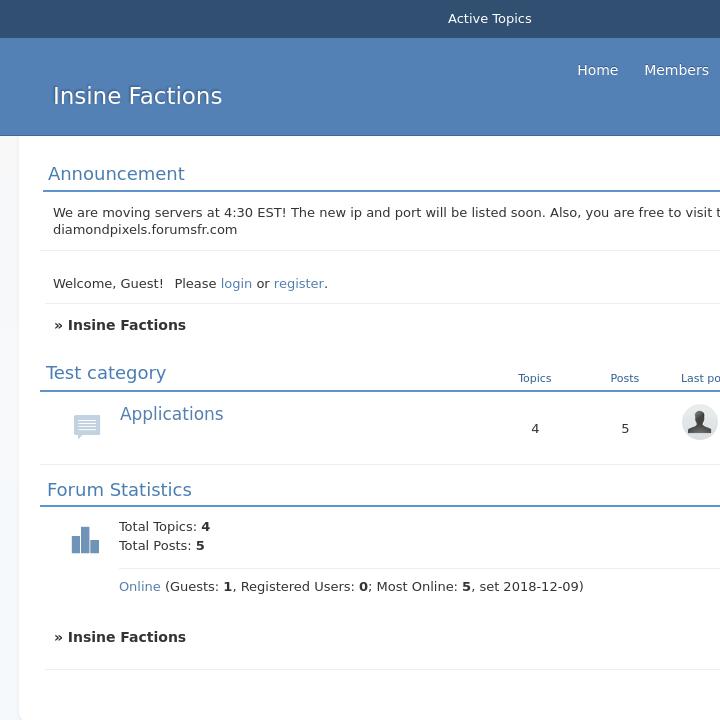Click the Forum Statistics bar chart icon

[85, 540]
